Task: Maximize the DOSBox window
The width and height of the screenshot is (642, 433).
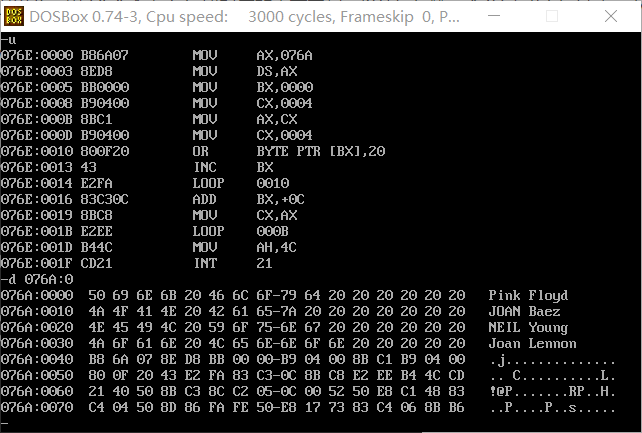Action: click(x=552, y=16)
